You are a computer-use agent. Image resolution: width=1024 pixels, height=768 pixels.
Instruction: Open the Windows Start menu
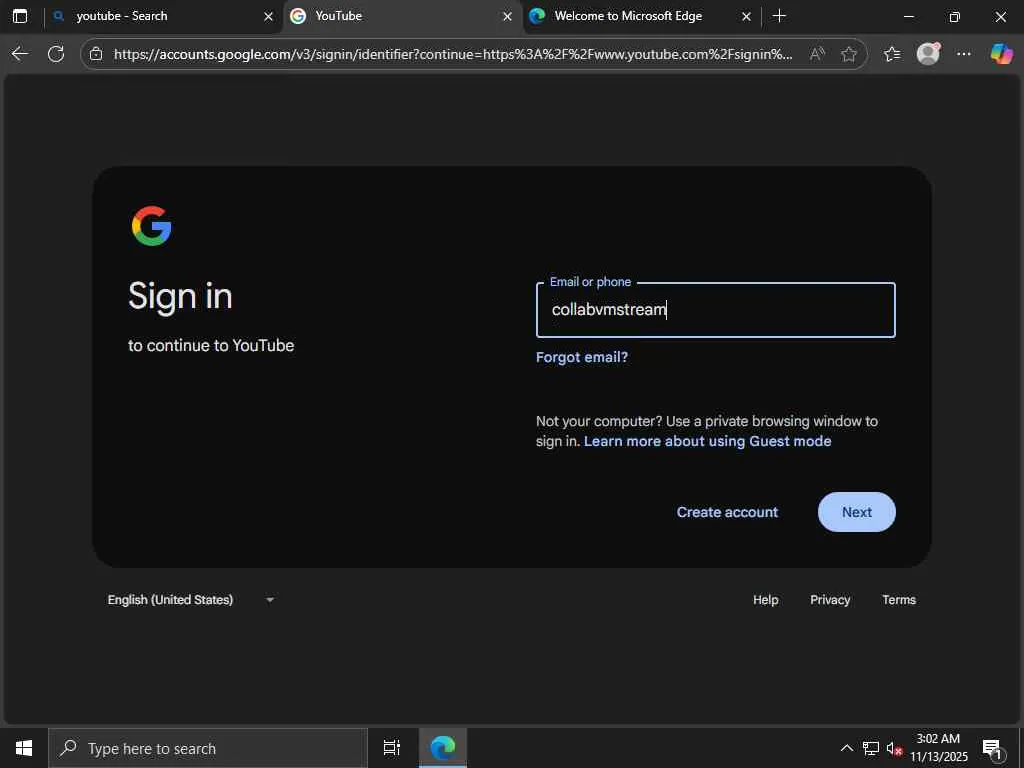pos(24,748)
